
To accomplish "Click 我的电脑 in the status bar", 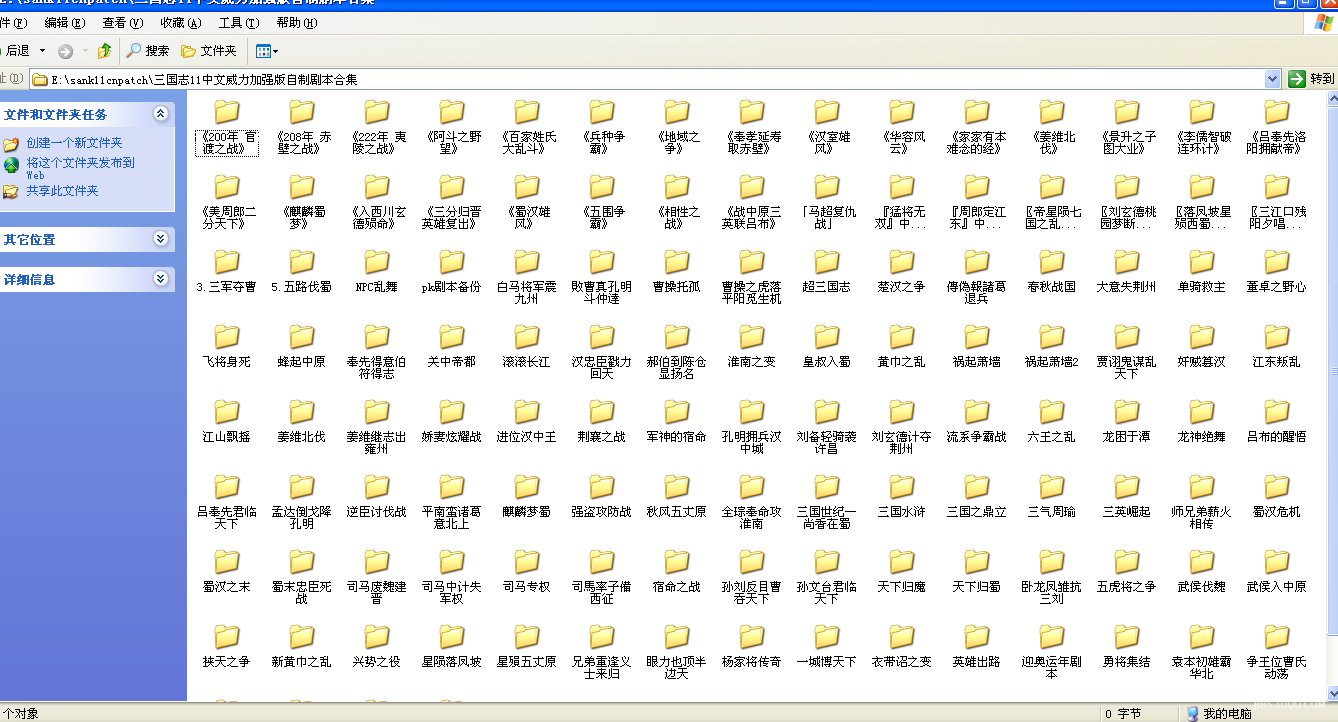I will [1227, 714].
